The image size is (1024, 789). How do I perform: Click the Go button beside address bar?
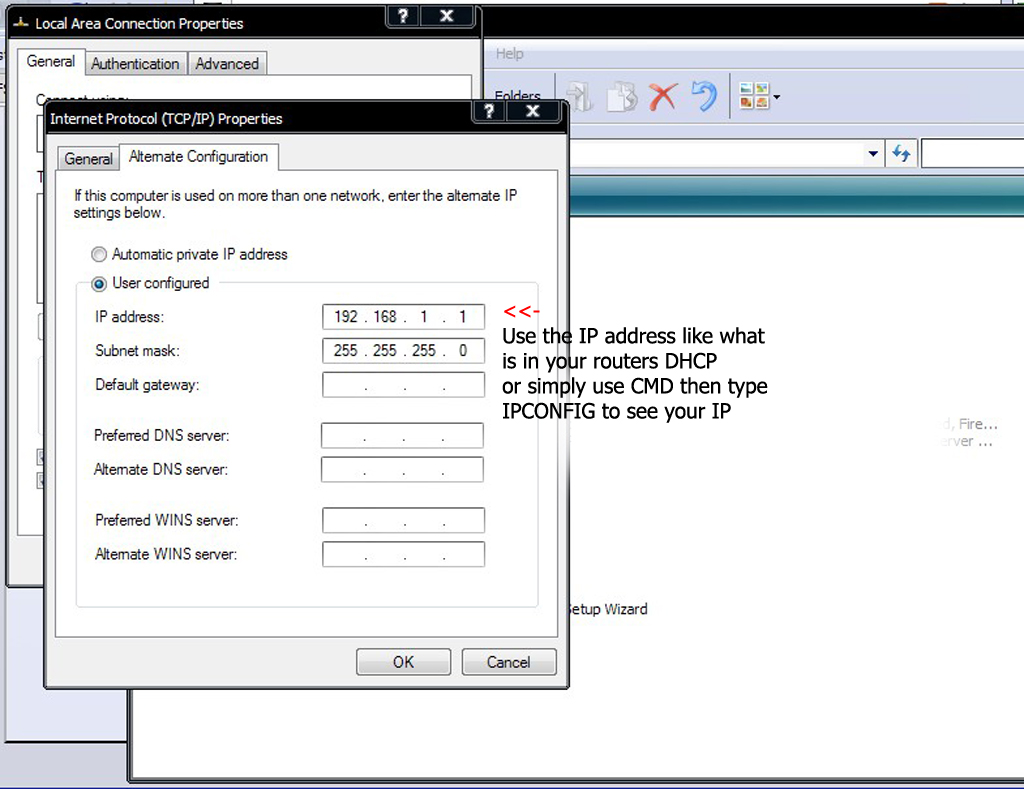point(902,153)
